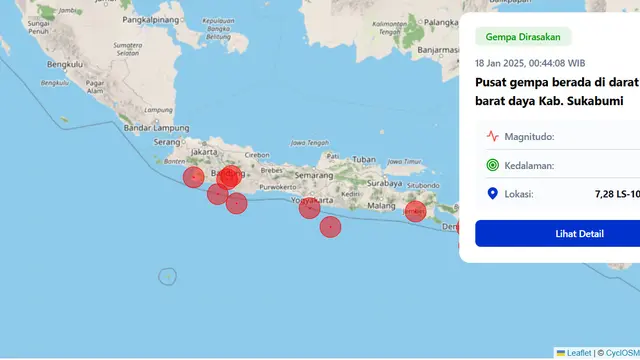The image size is (640, 360).
Task: Click the Magnitudo: label
Action: click(x=529, y=136)
